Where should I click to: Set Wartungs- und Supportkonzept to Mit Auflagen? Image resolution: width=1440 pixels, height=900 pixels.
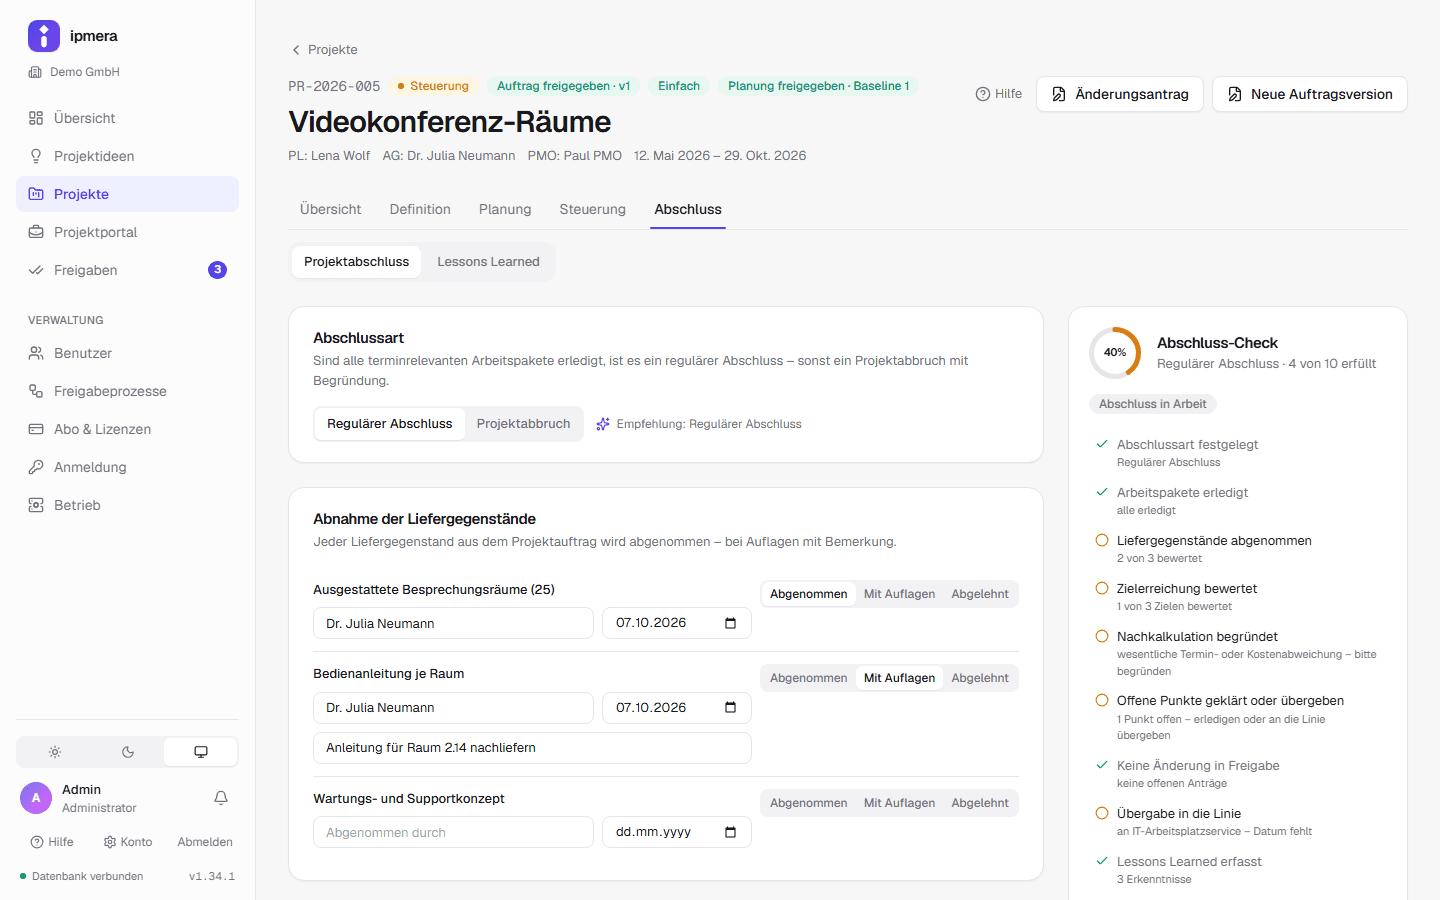900,803
